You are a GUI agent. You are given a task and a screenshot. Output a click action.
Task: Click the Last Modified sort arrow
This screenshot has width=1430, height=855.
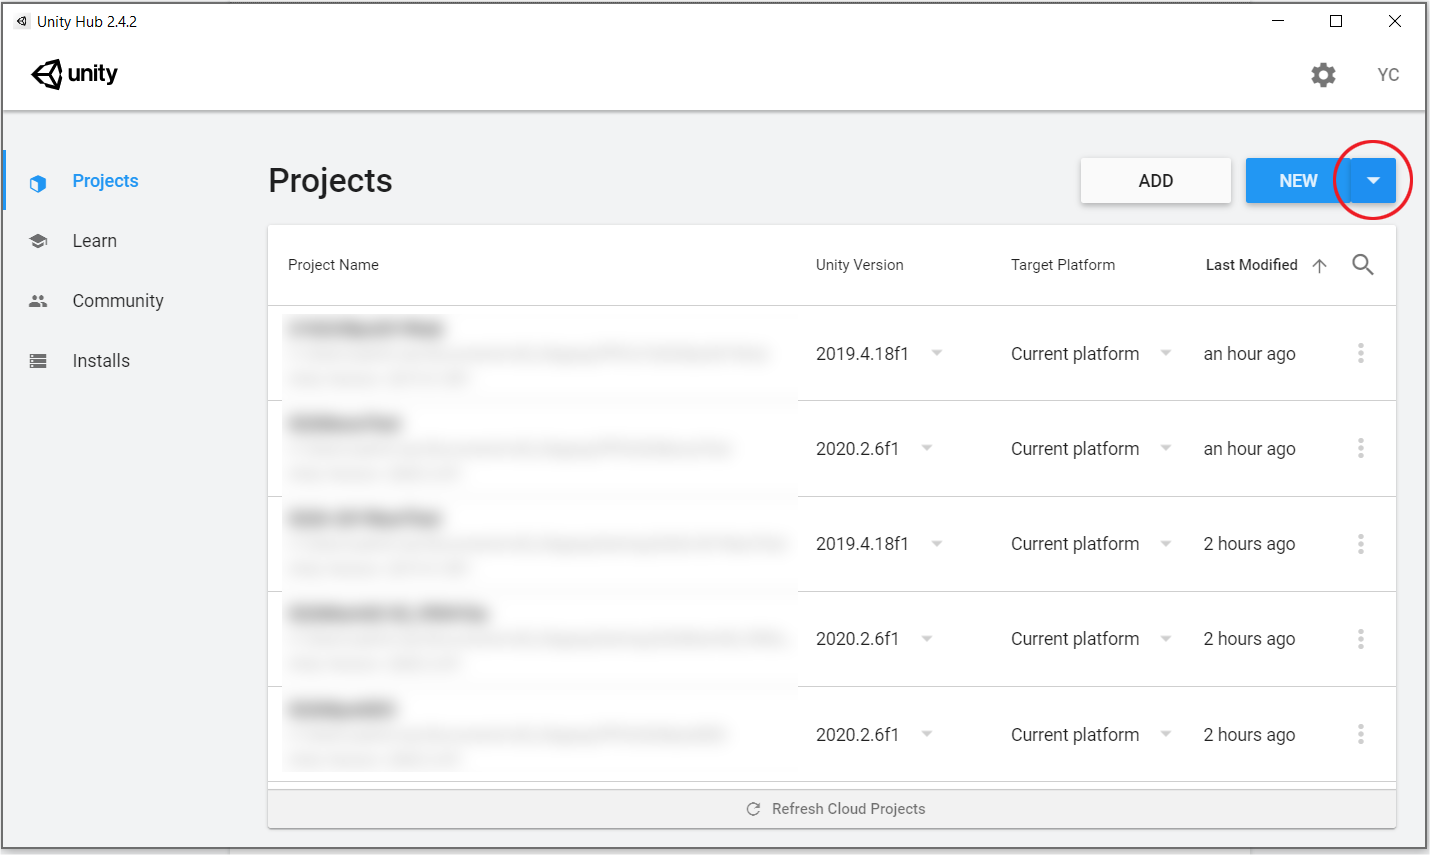(x=1319, y=265)
